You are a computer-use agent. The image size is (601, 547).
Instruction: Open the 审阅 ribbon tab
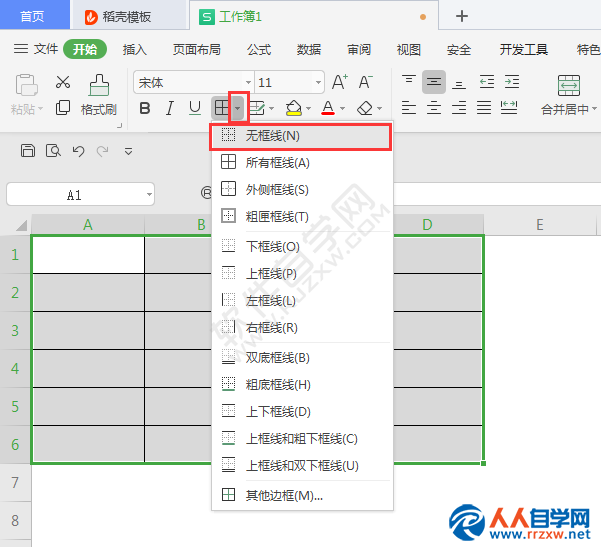click(x=359, y=49)
